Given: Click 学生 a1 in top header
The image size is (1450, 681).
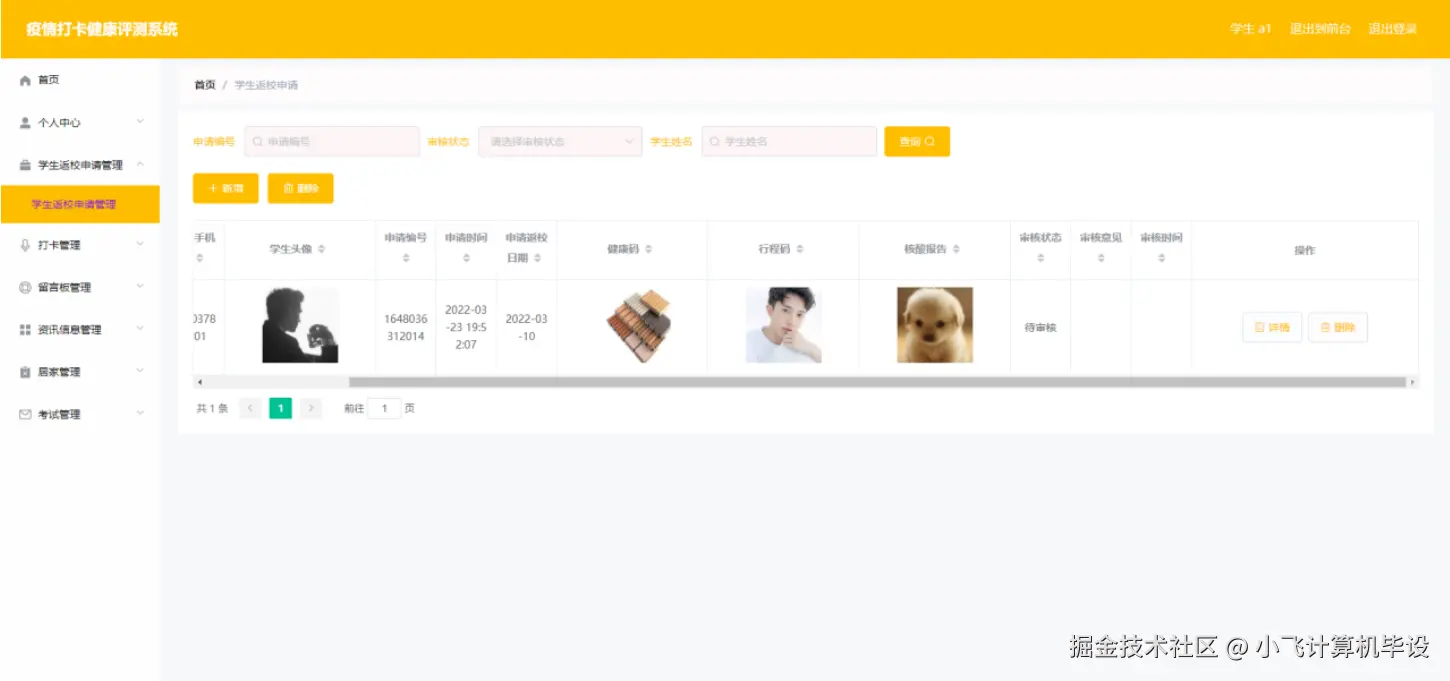Looking at the screenshot, I should coord(1250,29).
